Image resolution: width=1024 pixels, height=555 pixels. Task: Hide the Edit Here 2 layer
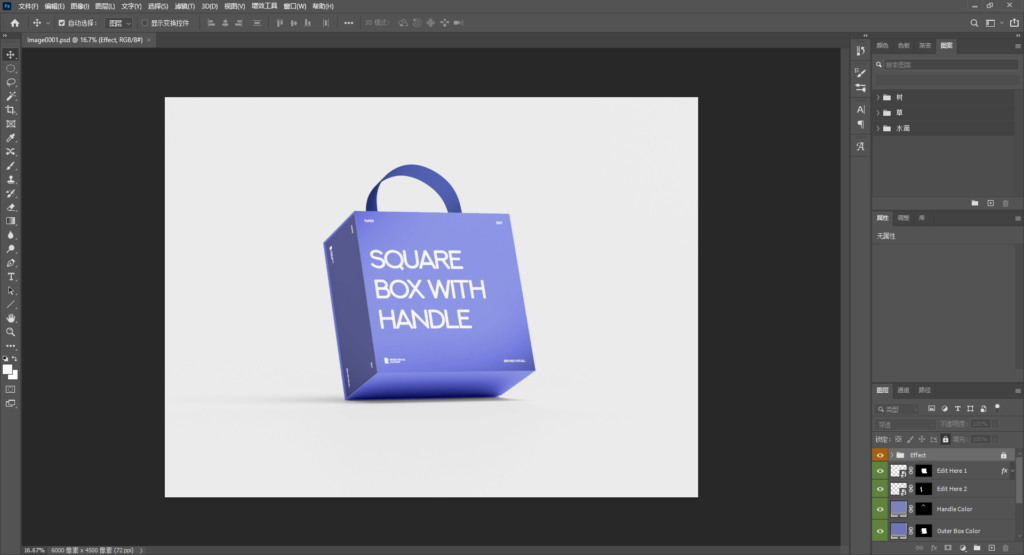pyautogui.click(x=880, y=489)
